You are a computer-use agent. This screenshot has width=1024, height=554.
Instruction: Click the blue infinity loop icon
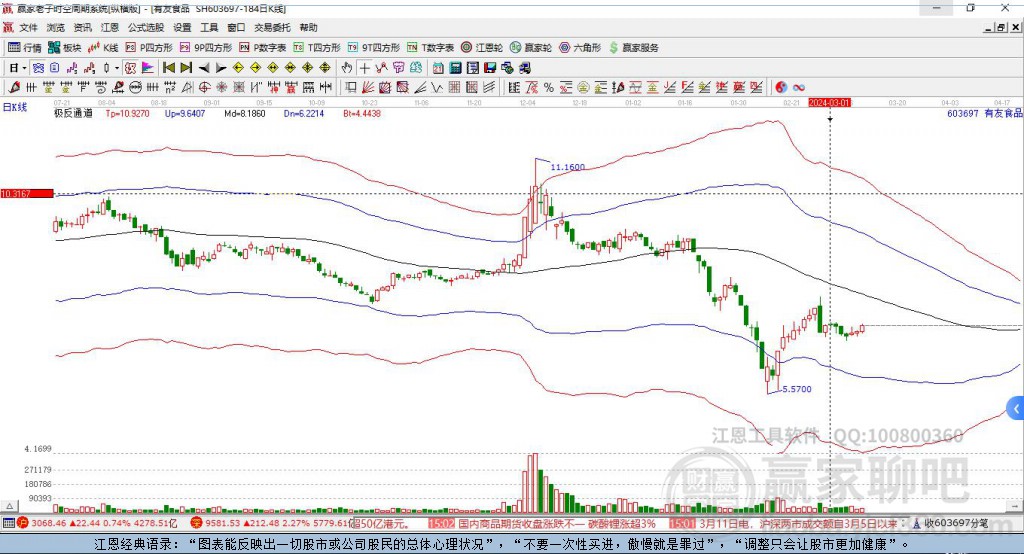pyautogui.click(x=799, y=88)
